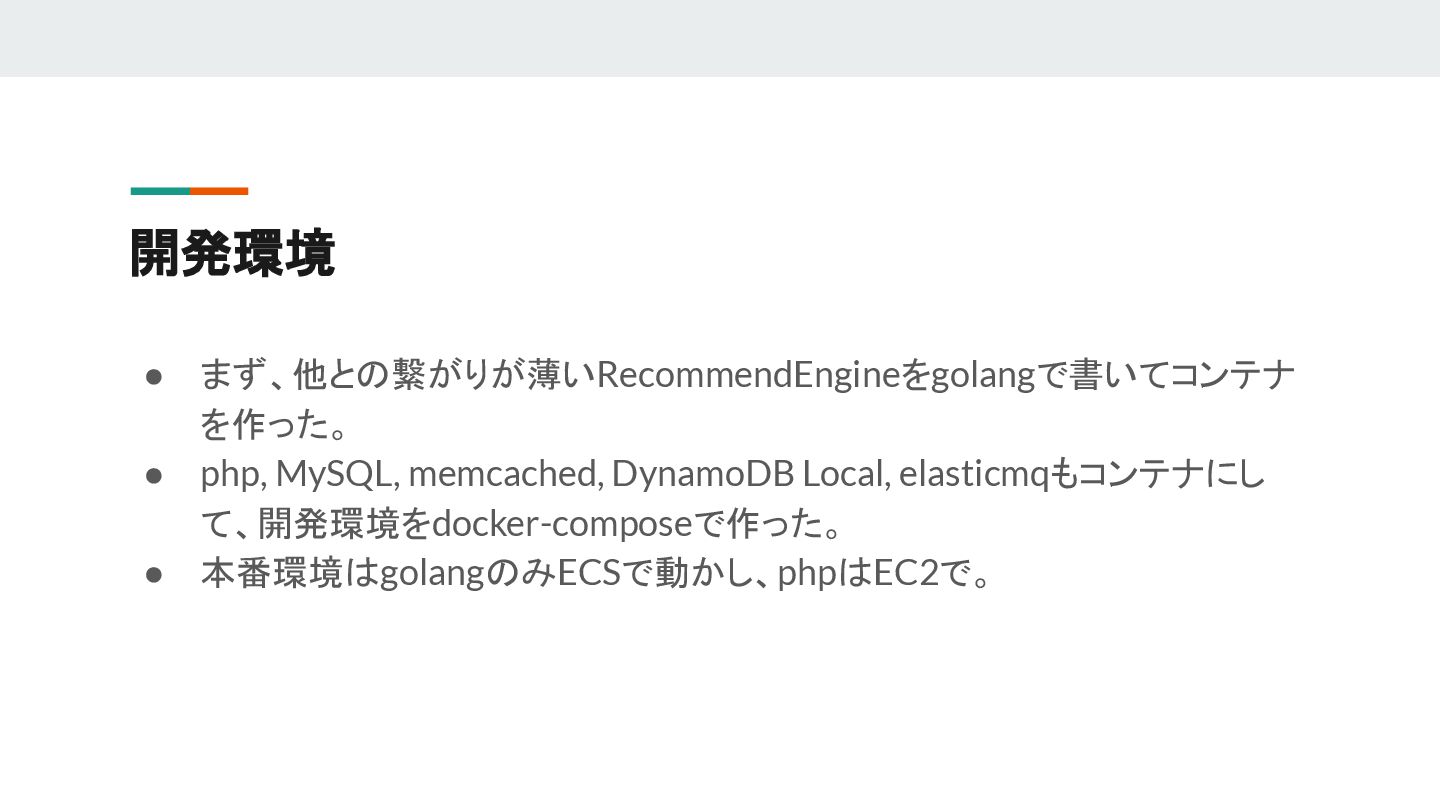Click the first bullet point dot

[154, 376]
